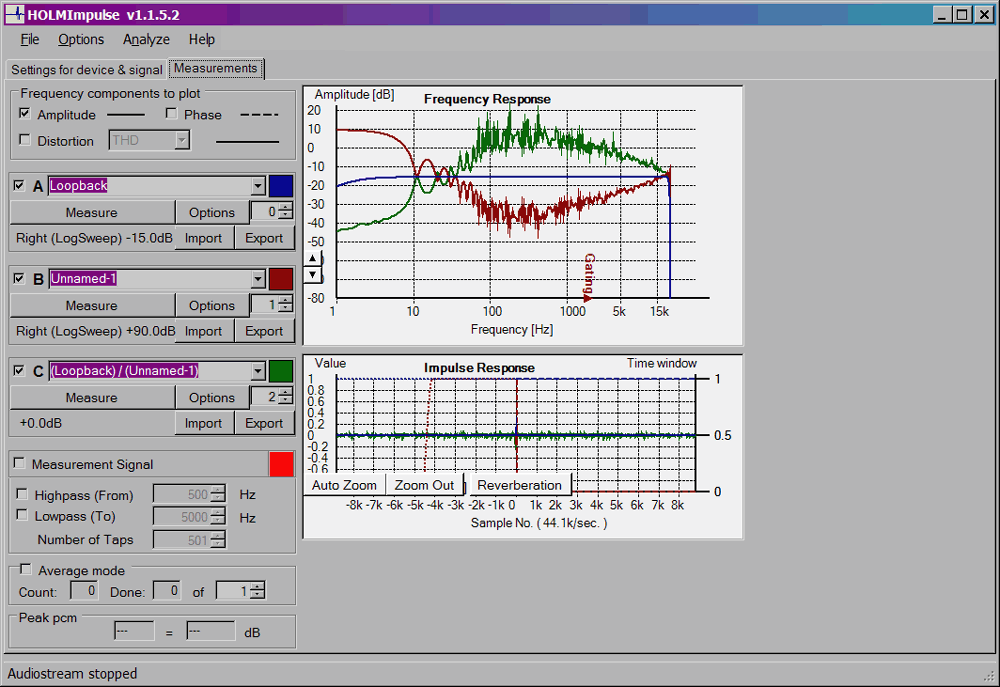Click the Highpass 500 Hz field
This screenshot has width=1000, height=687.
[x=189, y=494]
